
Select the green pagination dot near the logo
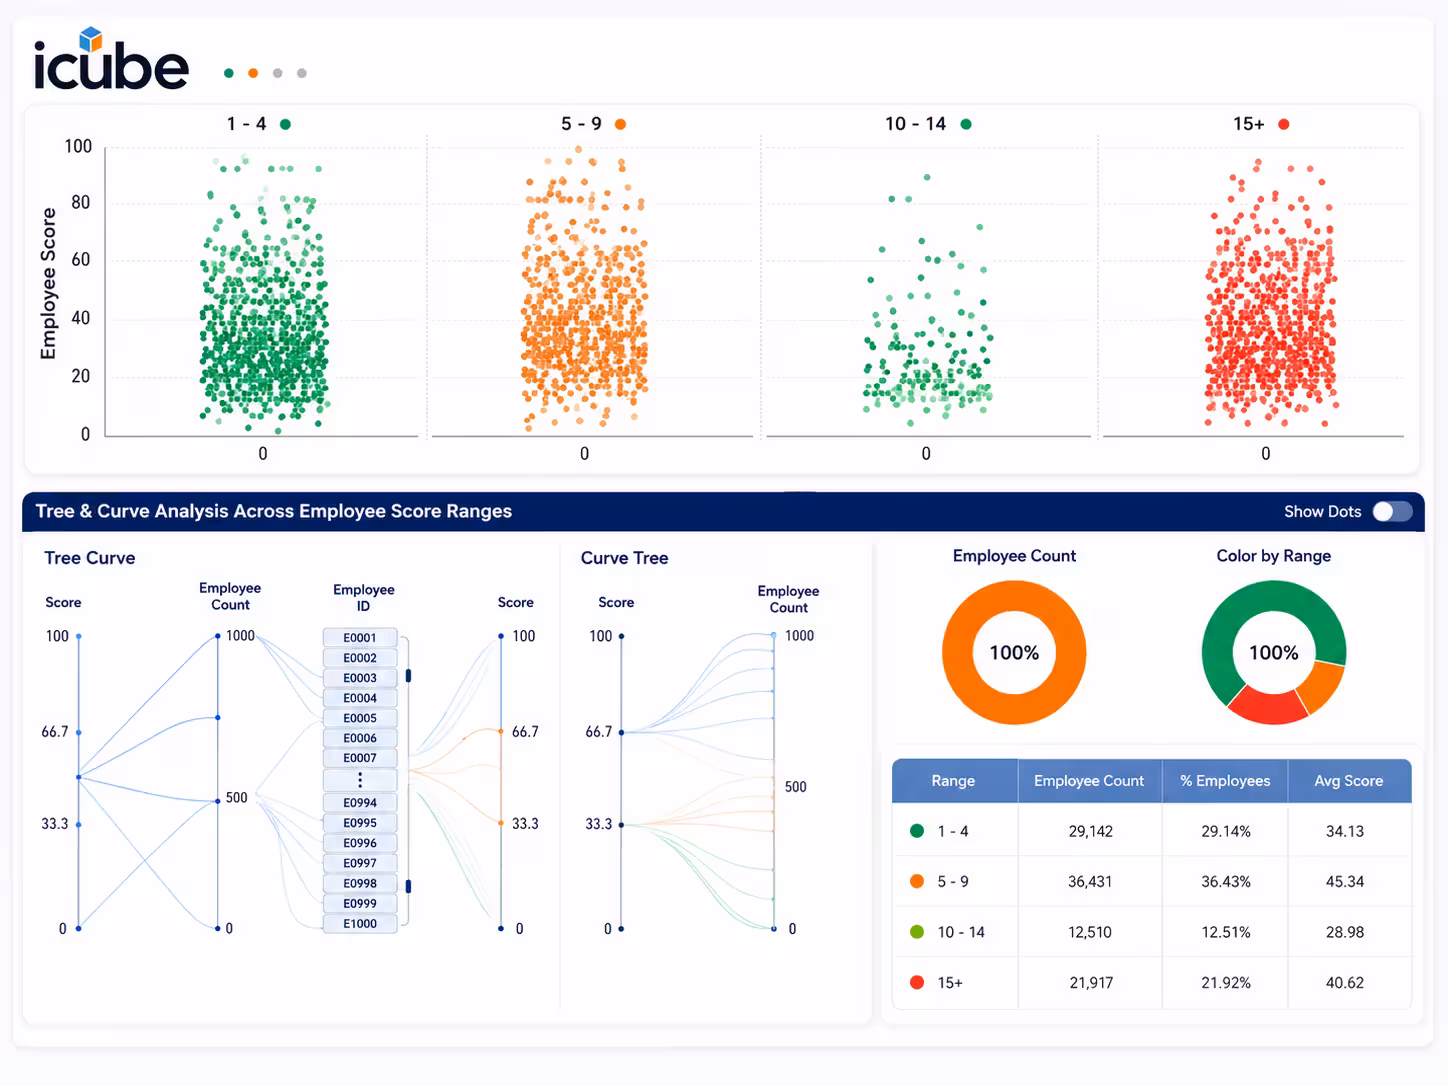pyautogui.click(x=229, y=73)
